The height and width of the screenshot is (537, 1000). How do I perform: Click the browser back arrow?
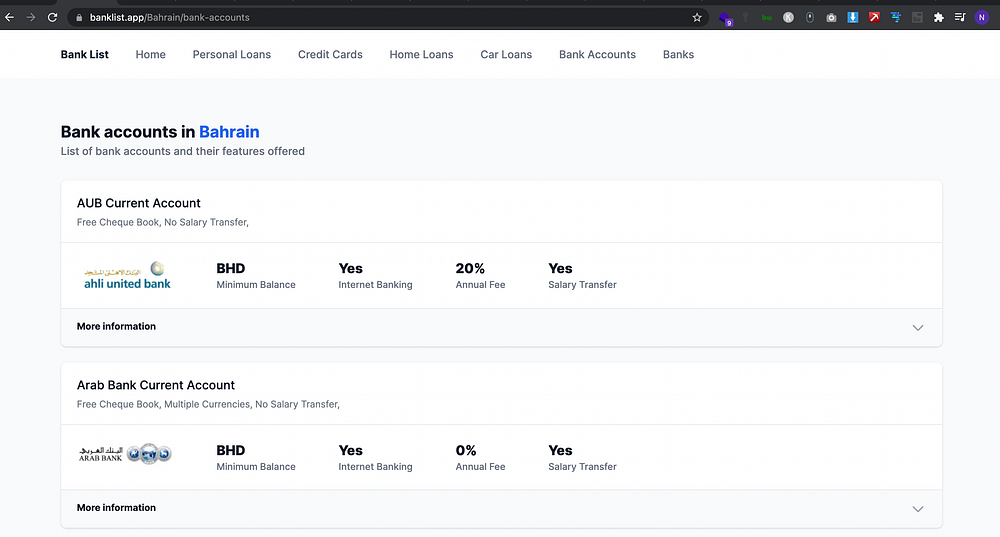[10, 17]
